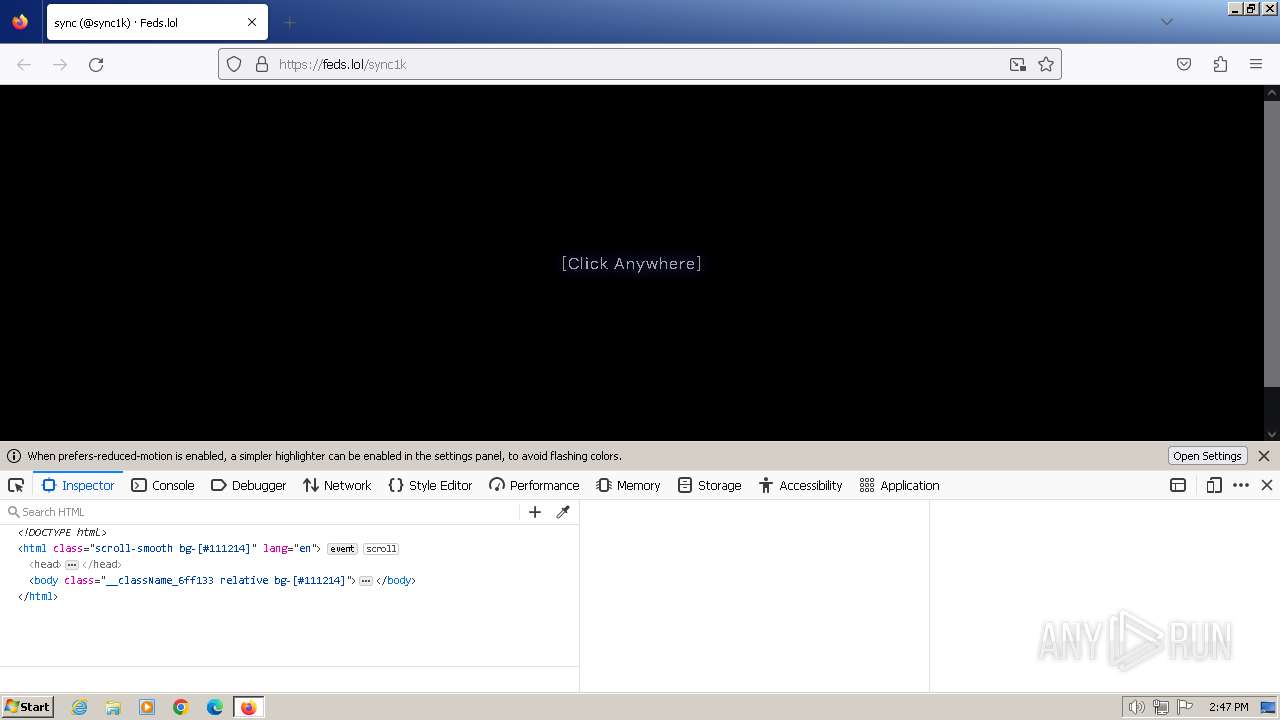
Task: Switch to the Network tab
Action: (337, 485)
